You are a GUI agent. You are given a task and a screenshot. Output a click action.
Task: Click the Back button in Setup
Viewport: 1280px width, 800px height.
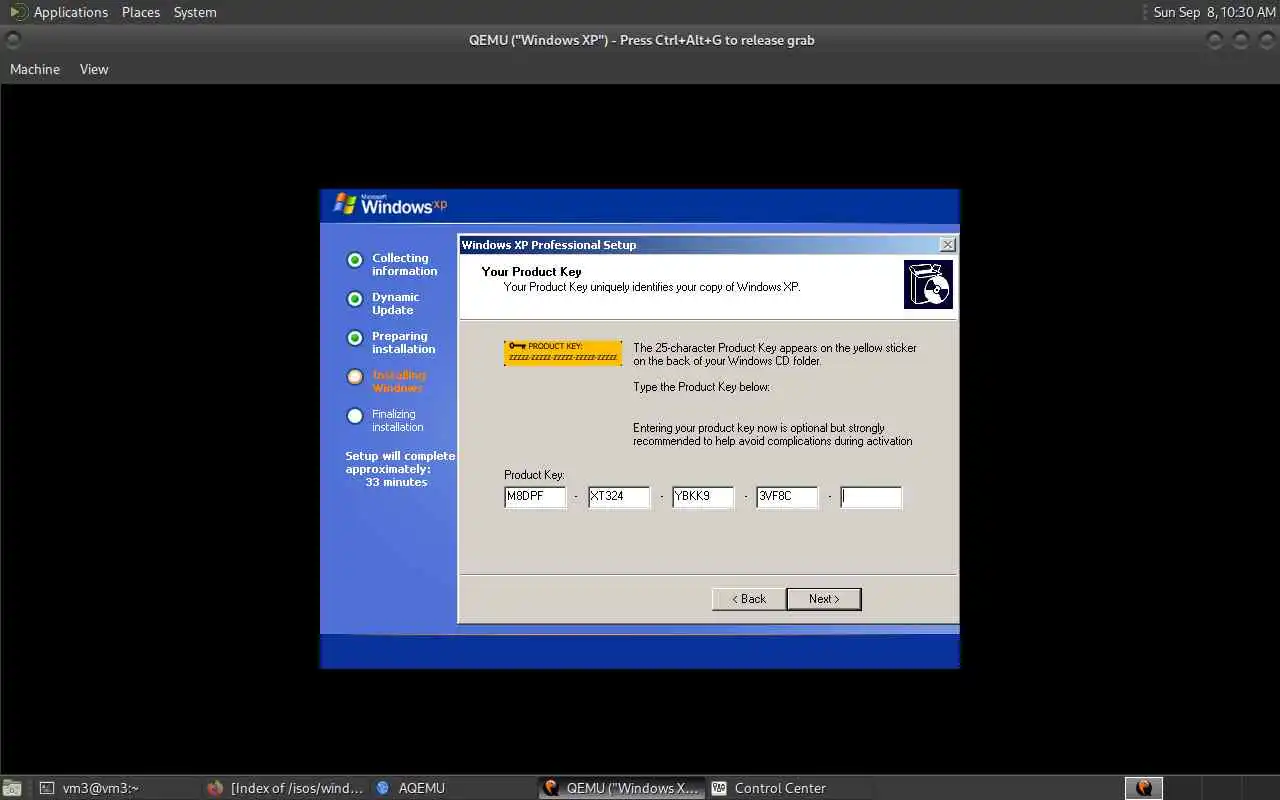pyautogui.click(x=748, y=599)
